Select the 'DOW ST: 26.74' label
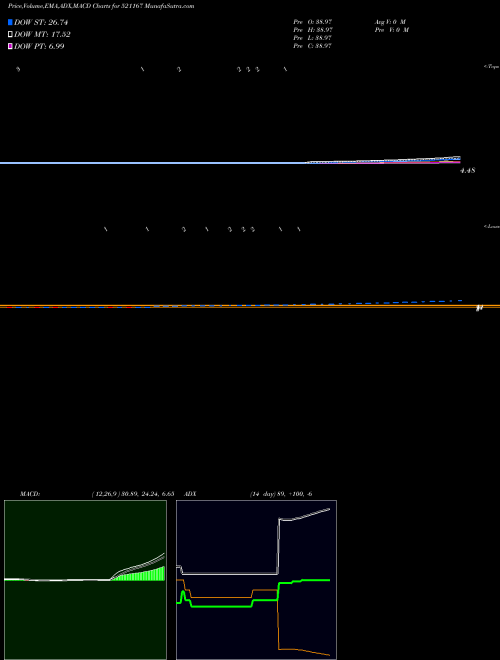This screenshot has width=500, height=660. tap(41, 22)
